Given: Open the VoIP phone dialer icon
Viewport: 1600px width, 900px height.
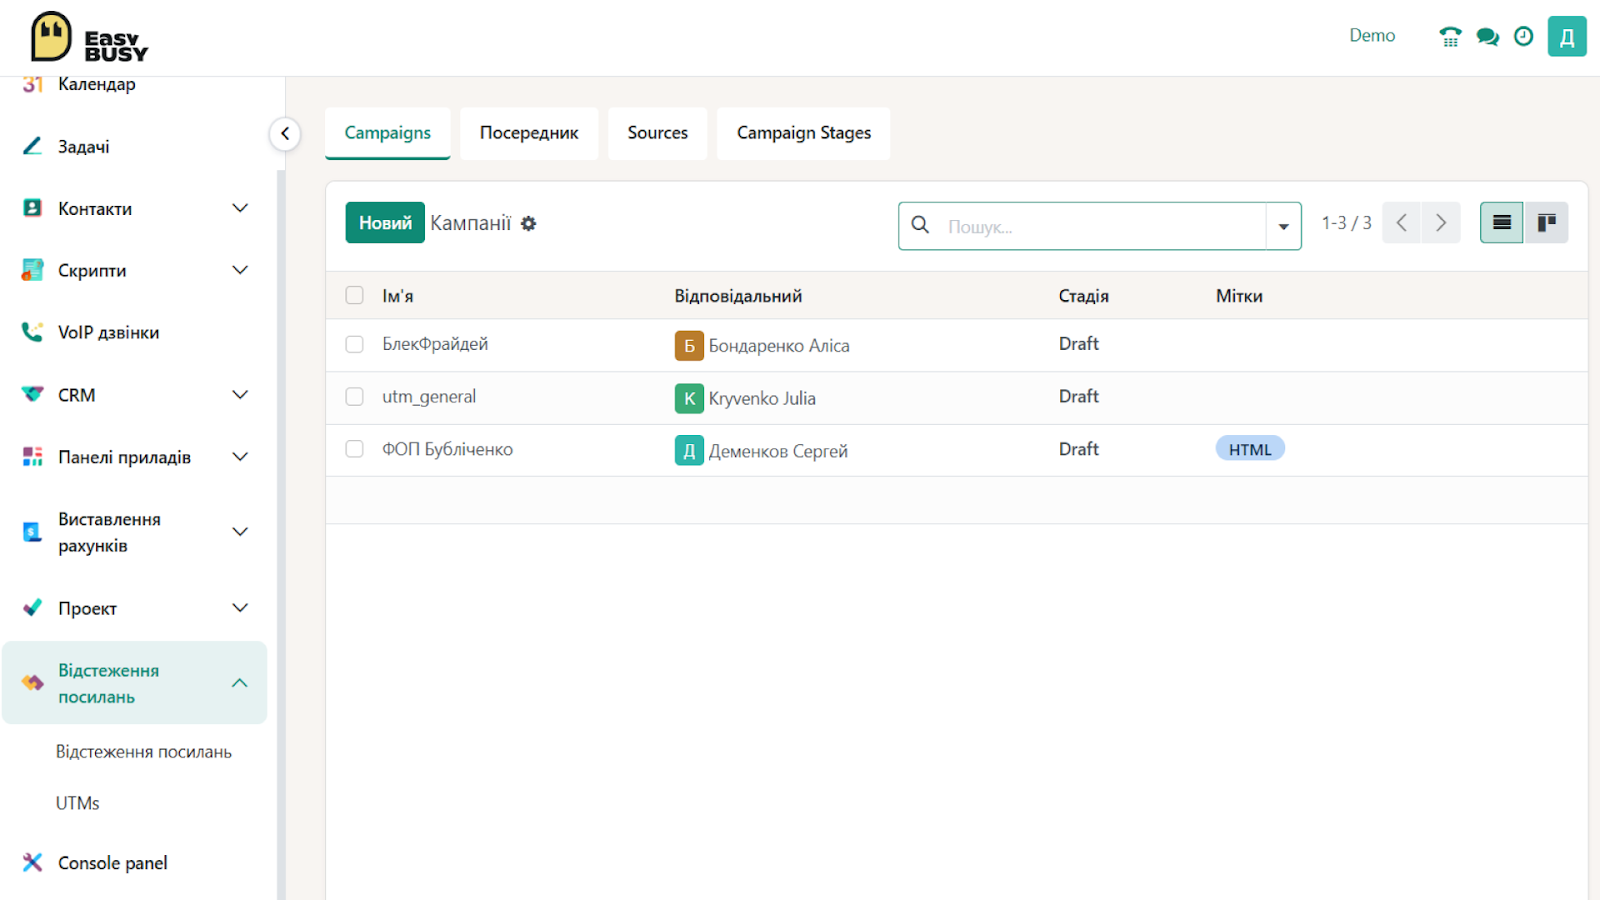Looking at the screenshot, I should pyautogui.click(x=1450, y=37).
